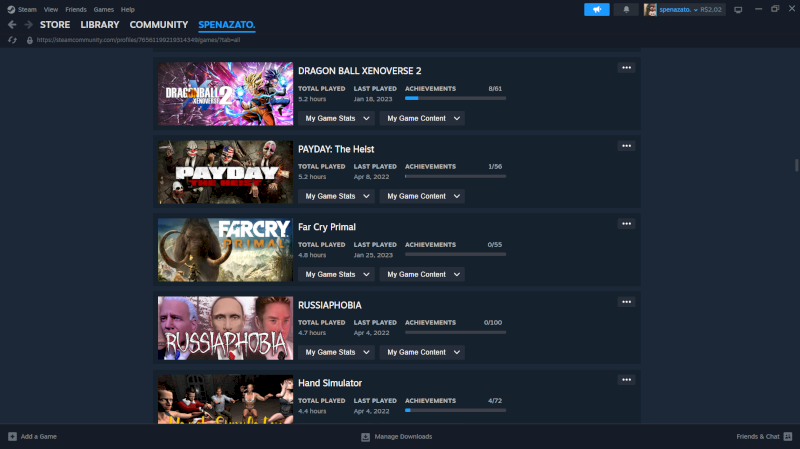Screen dimensions: 800x449
Task: Expand My Game Content for DRAGON BALL XENOVERSE 2
Action: [x=422, y=118]
